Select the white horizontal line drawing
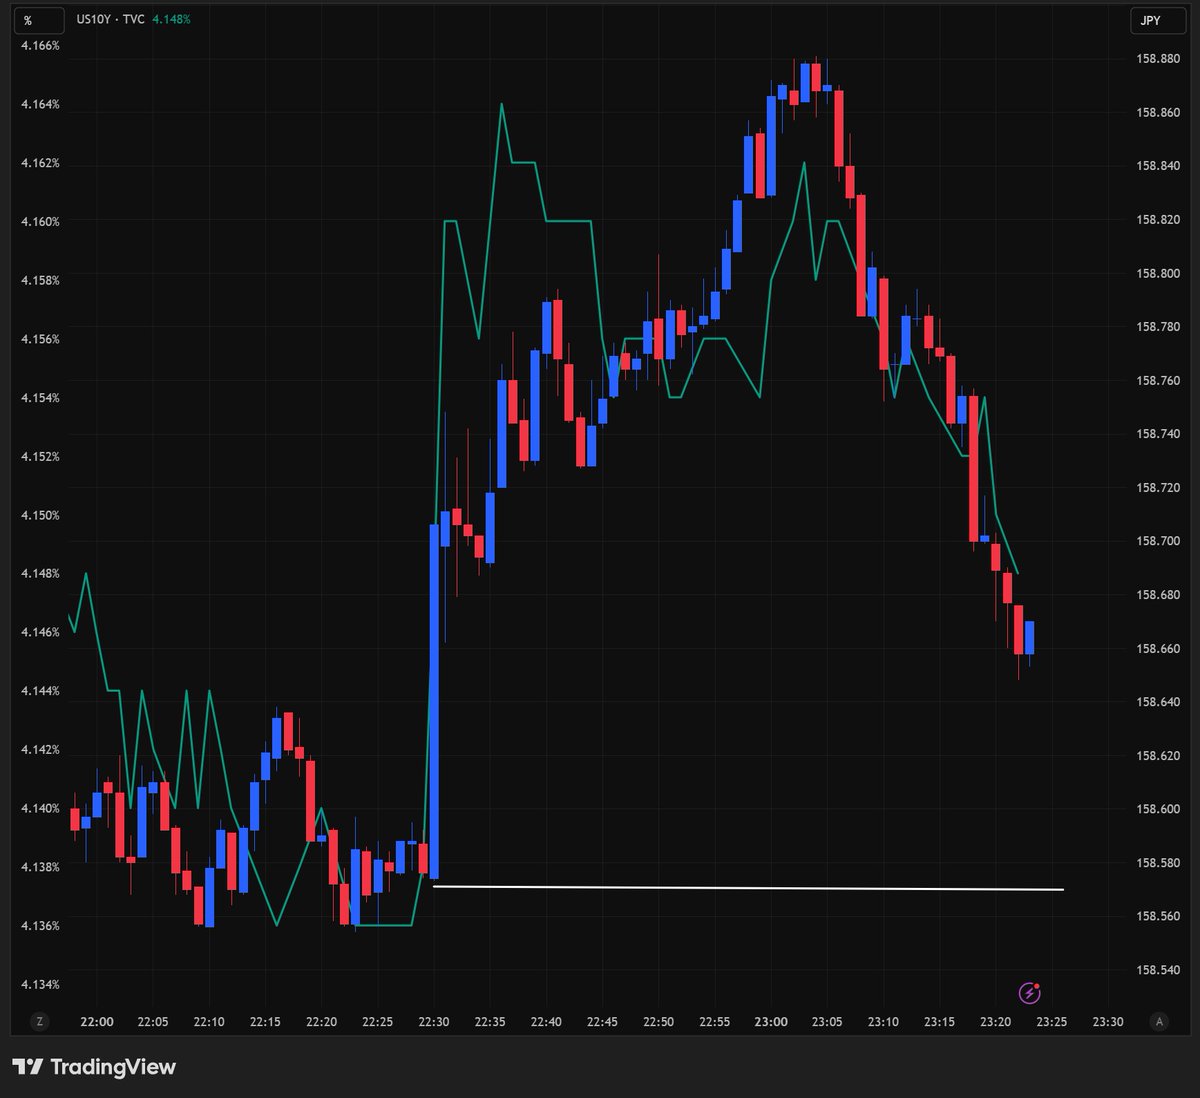Screen dimensions: 1200x1098 [748, 888]
